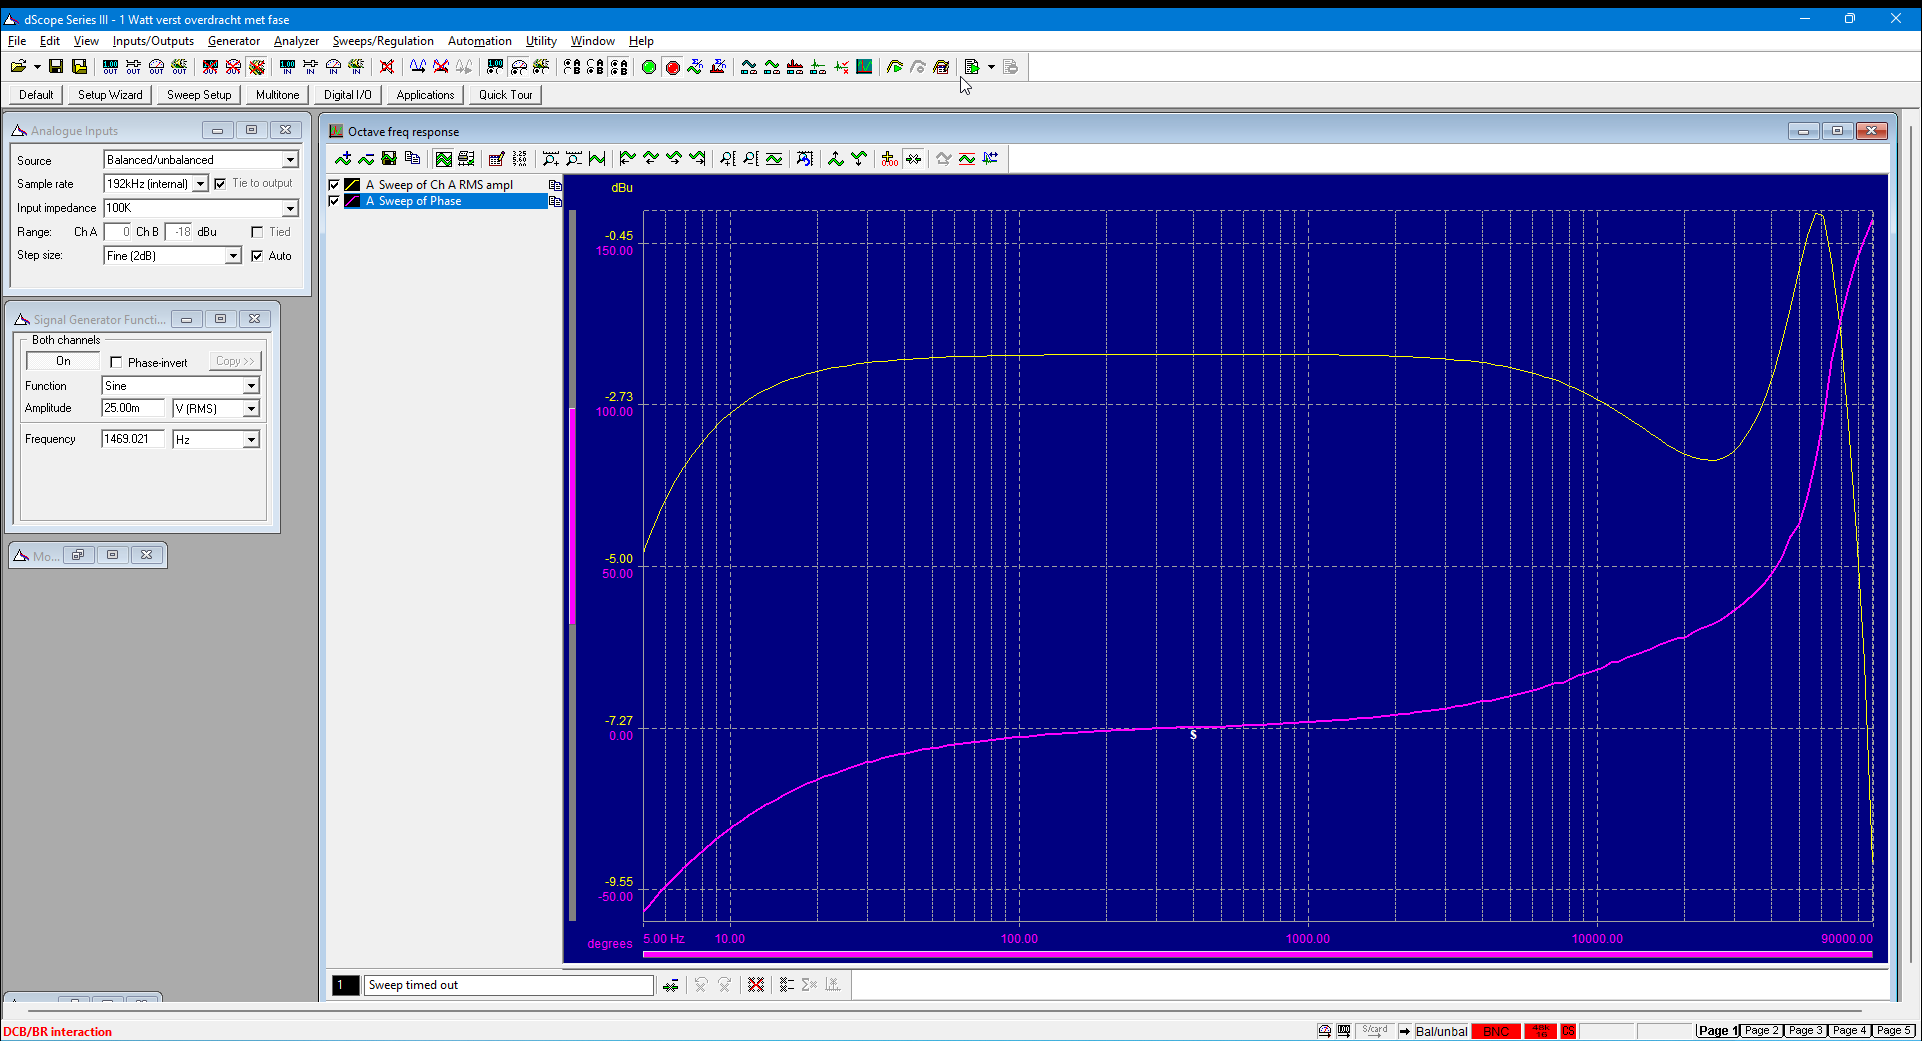This screenshot has width=1922, height=1041.
Task: Click the Quick Tour button
Action: [x=505, y=95]
